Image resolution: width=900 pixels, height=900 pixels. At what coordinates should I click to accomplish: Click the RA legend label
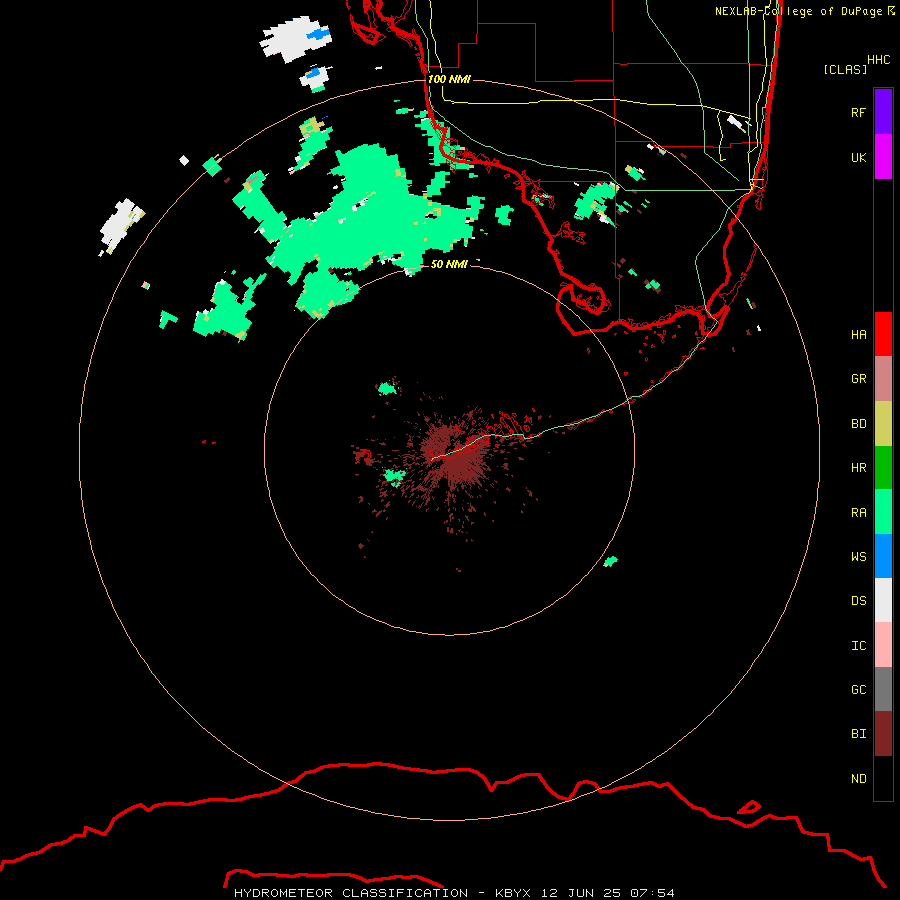pyautogui.click(x=858, y=513)
